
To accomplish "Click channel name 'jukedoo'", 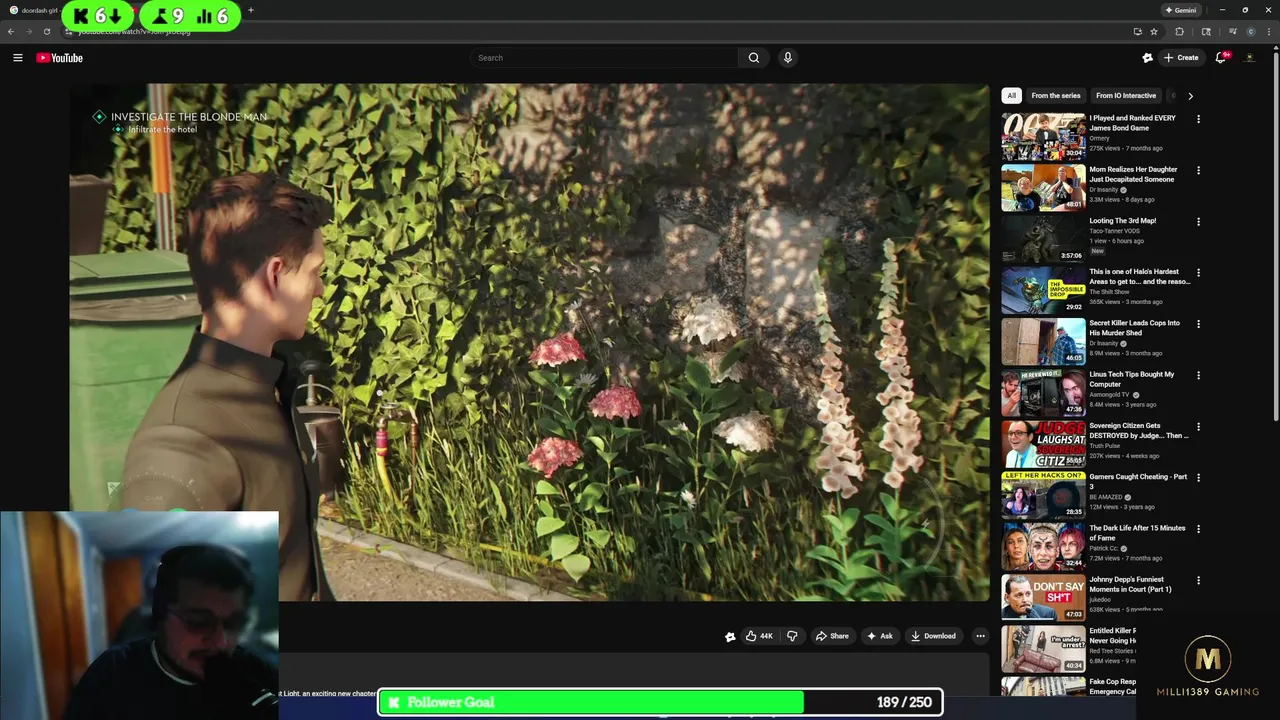I will 1101,600.
